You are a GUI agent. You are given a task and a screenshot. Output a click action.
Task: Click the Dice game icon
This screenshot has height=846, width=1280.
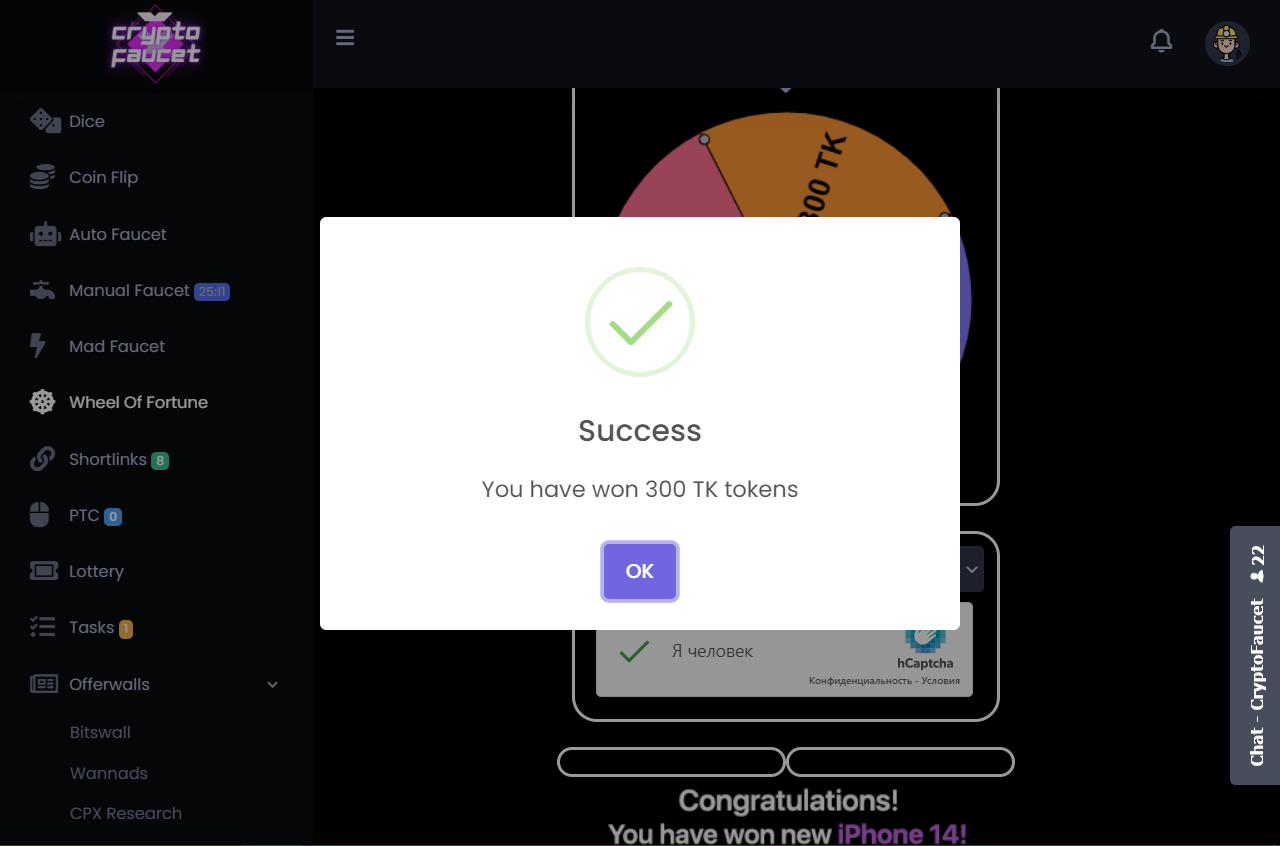(44, 121)
